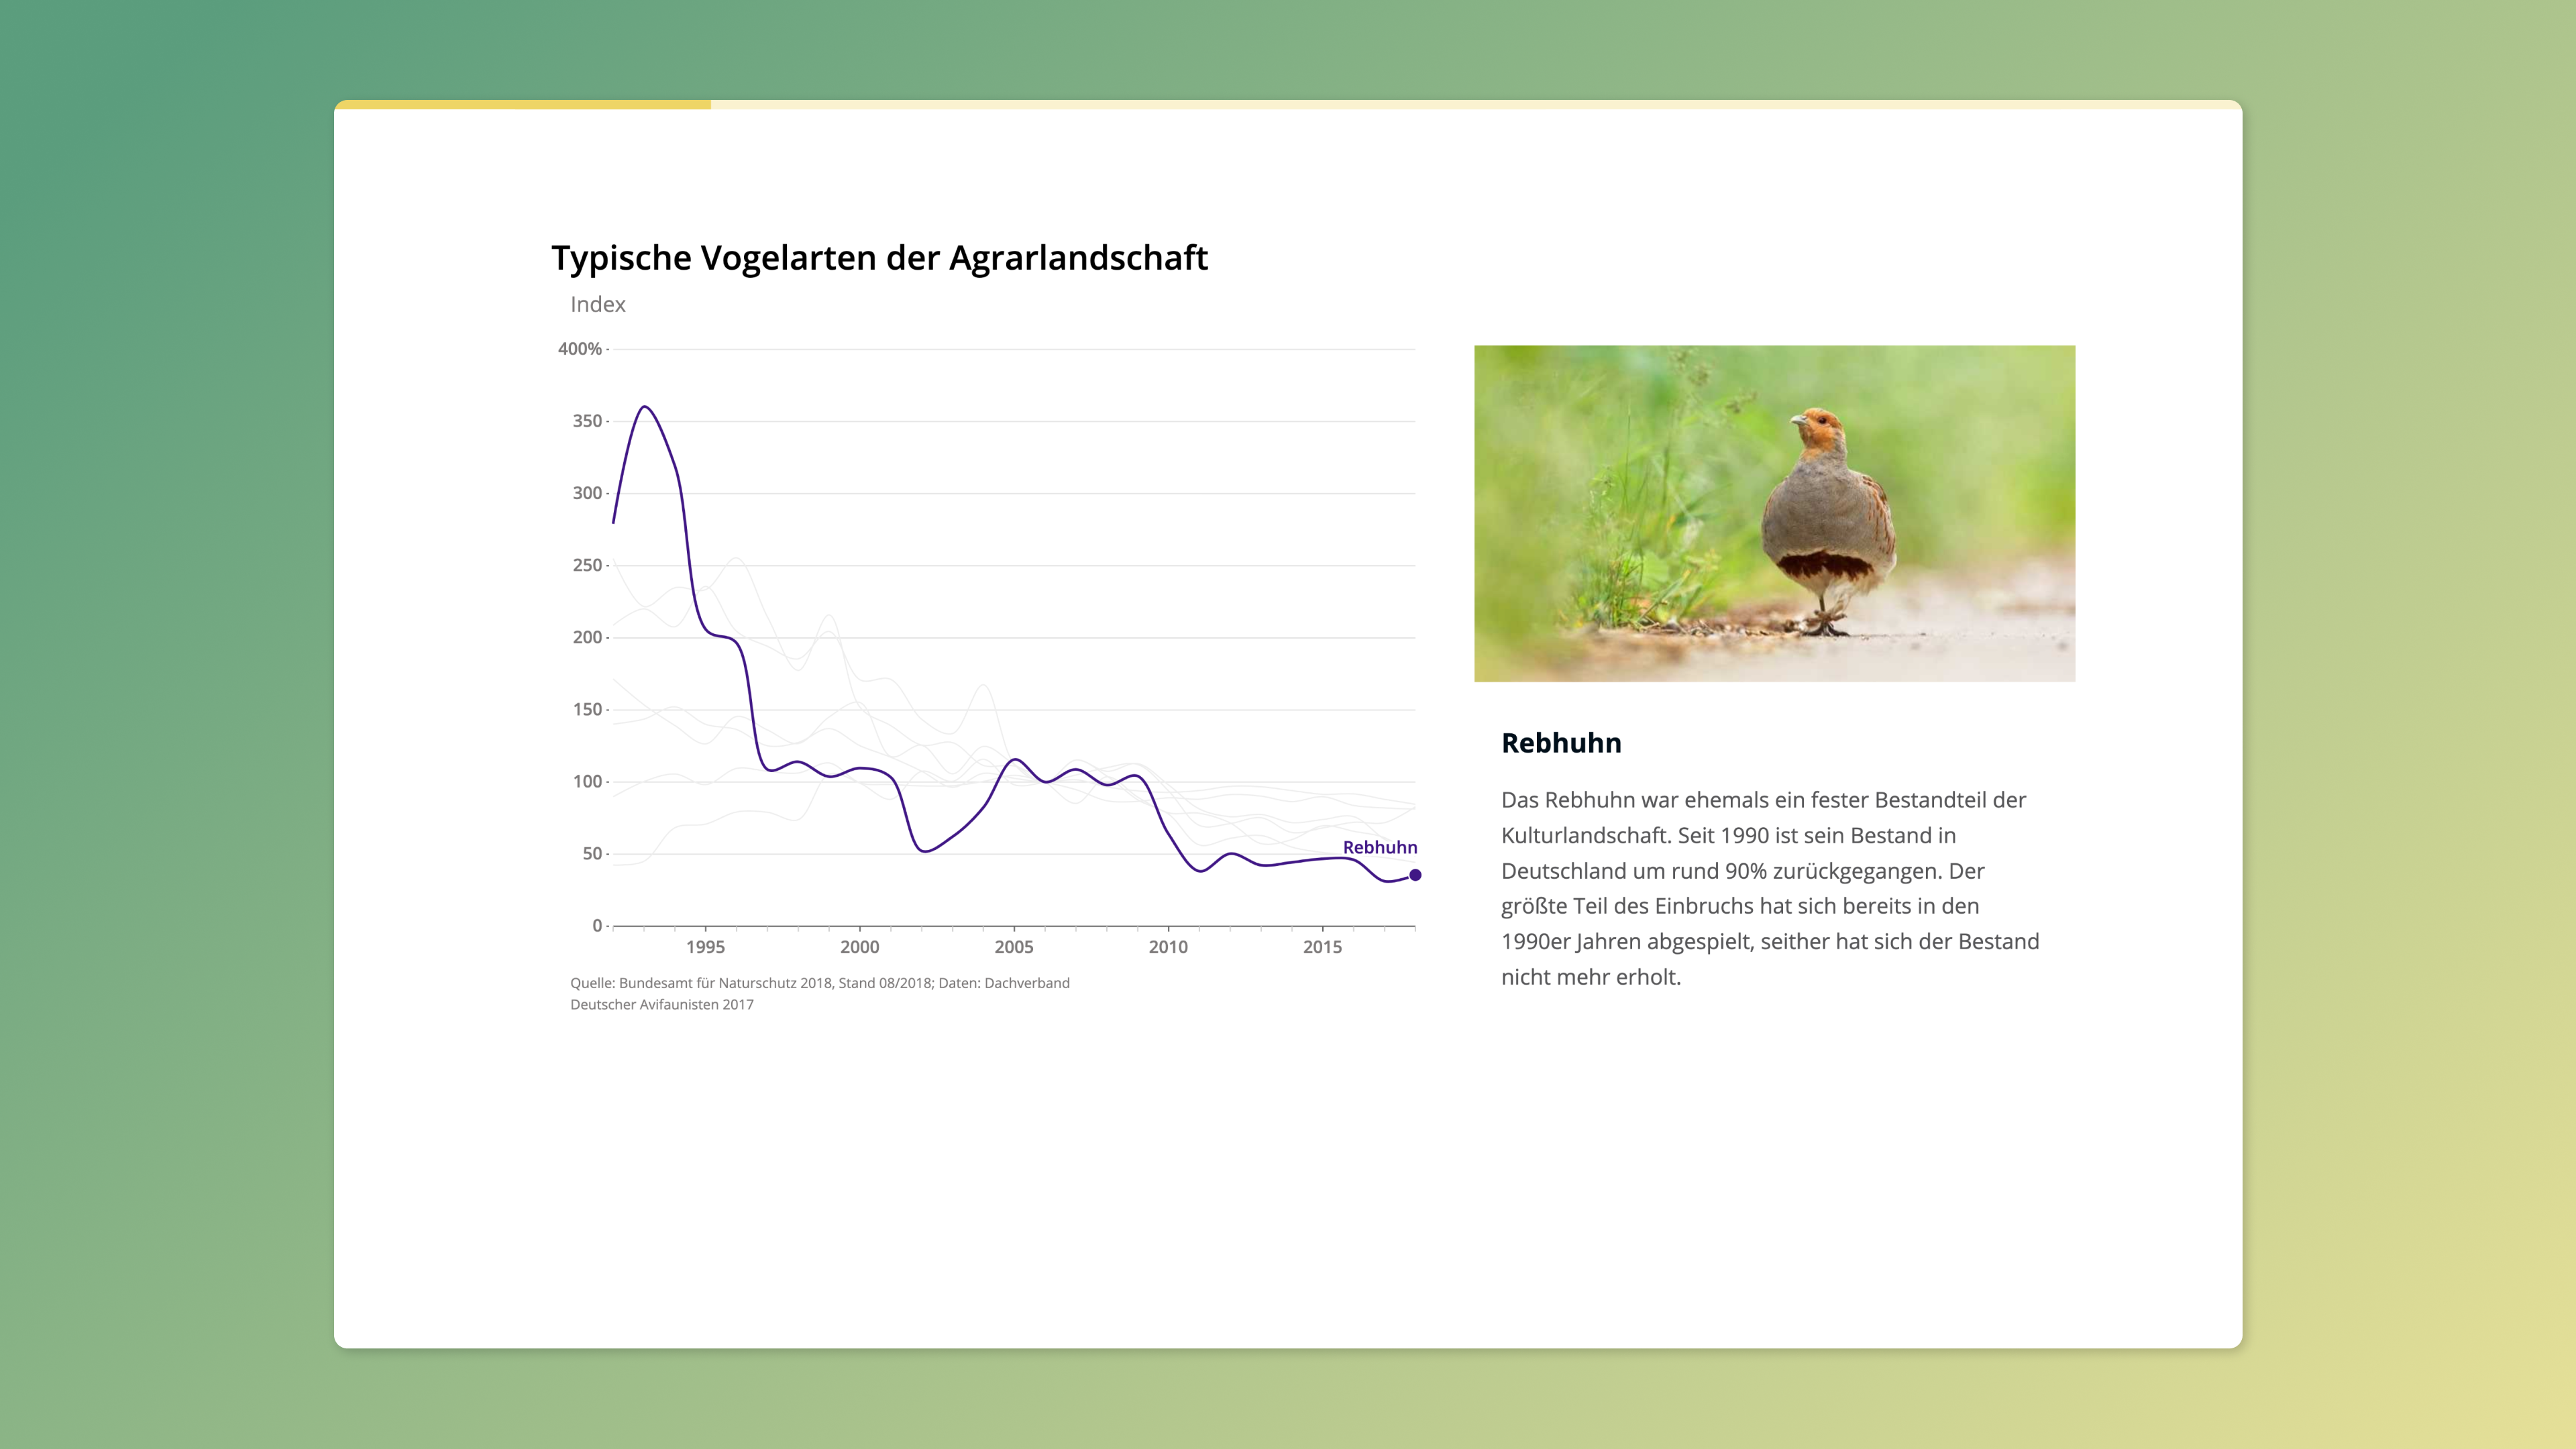The width and height of the screenshot is (2576, 1449).
Task: Click the 2010 x-axis label
Action: point(1168,947)
